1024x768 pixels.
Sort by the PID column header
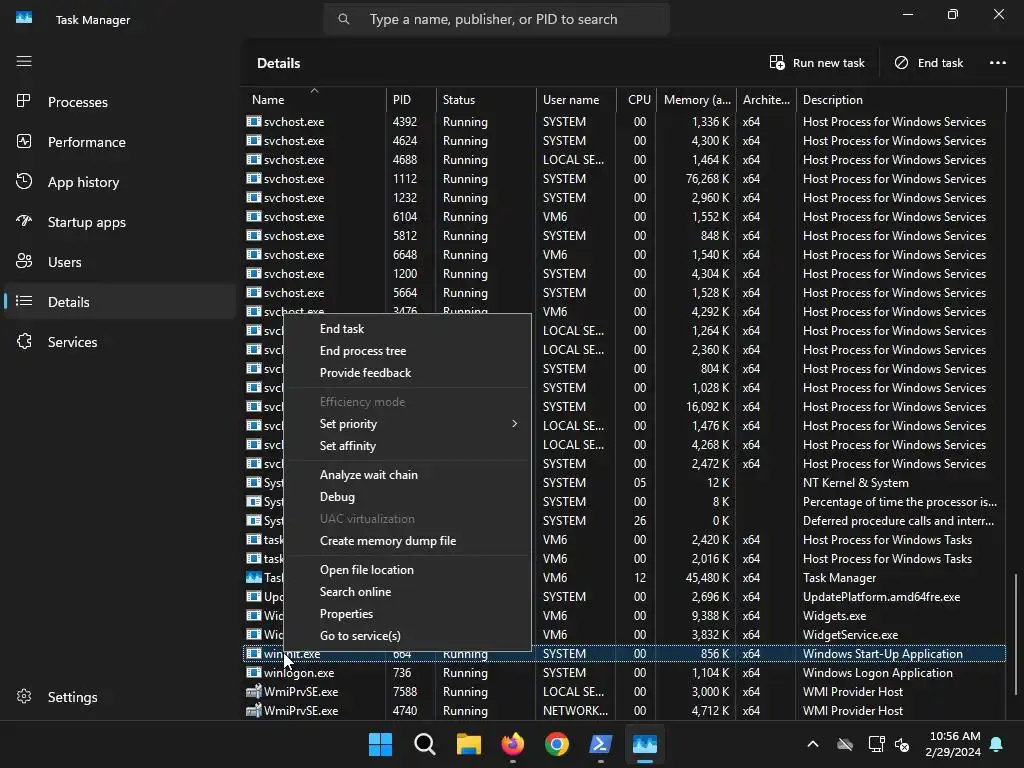point(411,100)
